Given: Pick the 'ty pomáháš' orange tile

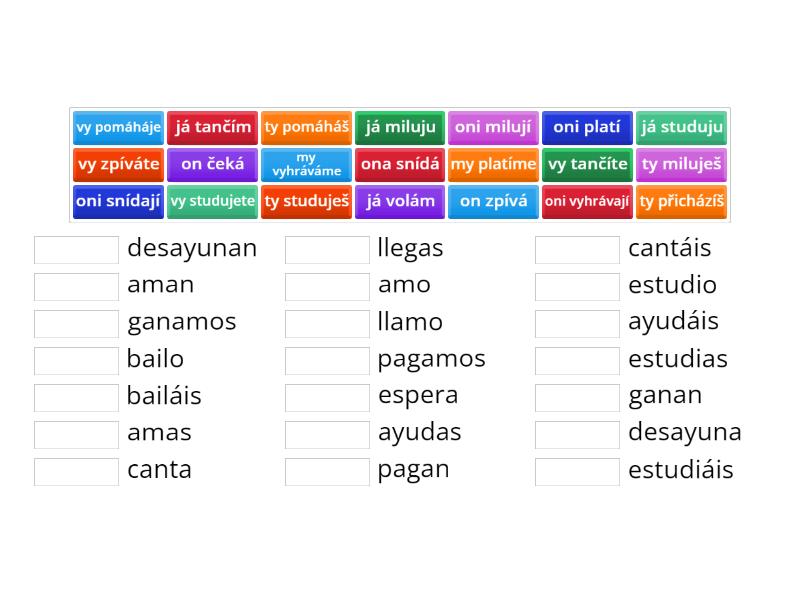Looking at the screenshot, I should tap(306, 128).
